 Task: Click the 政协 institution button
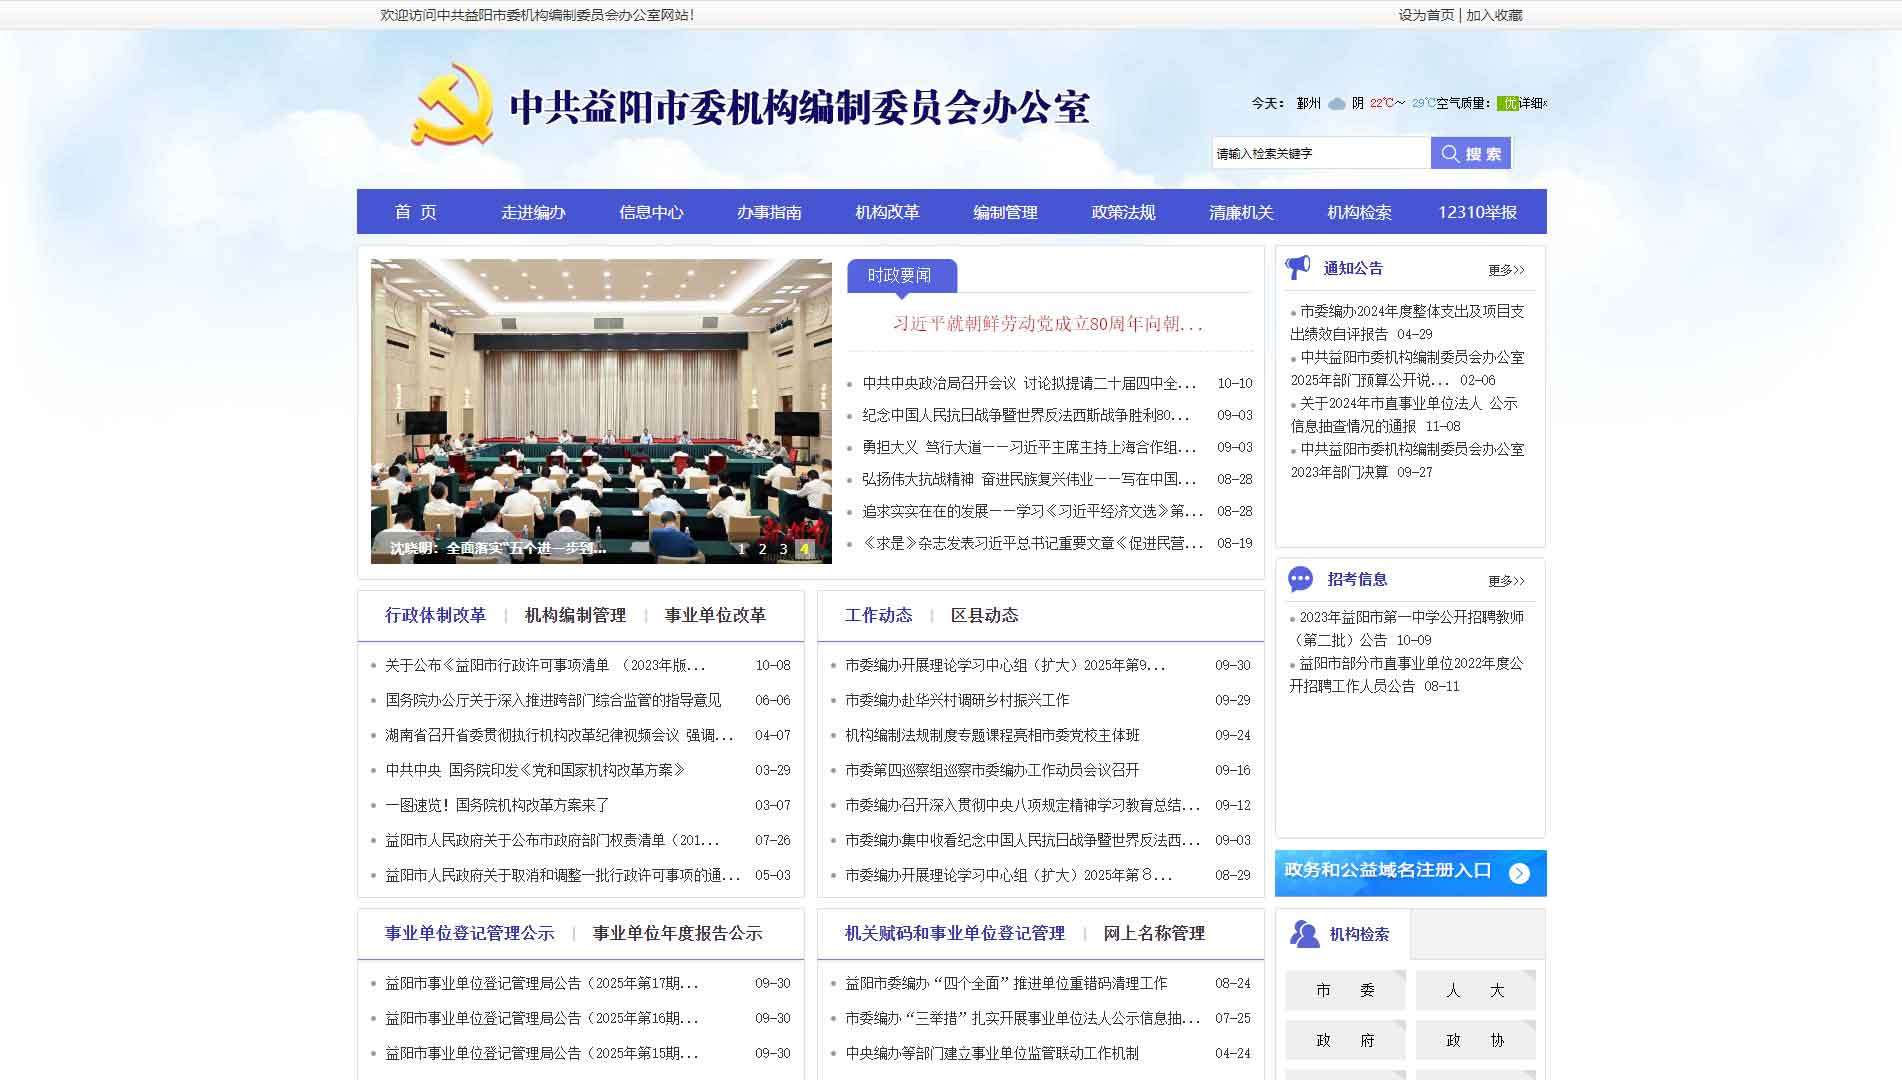pos(1475,1040)
